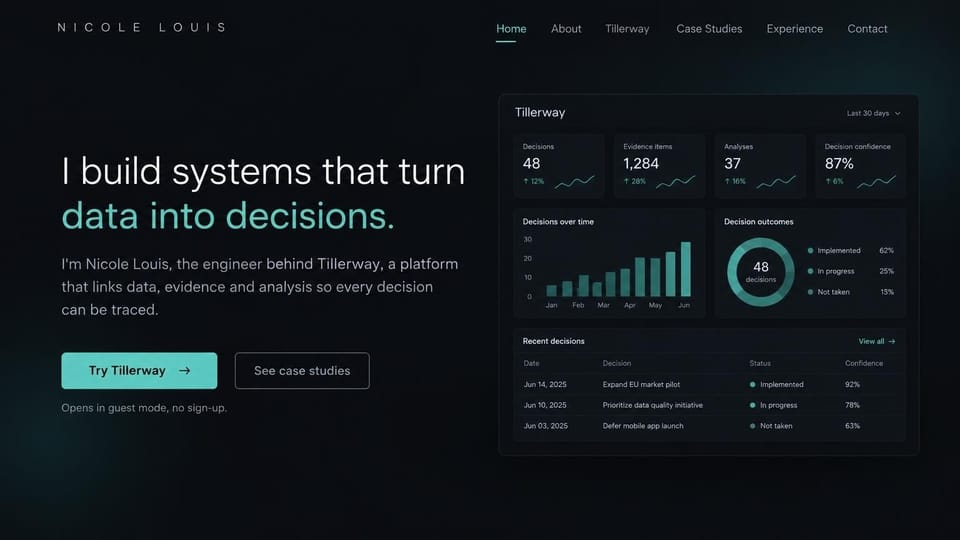Open Case Studies in navigation
This screenshot has width=960, height=540.
pos(709,29)
